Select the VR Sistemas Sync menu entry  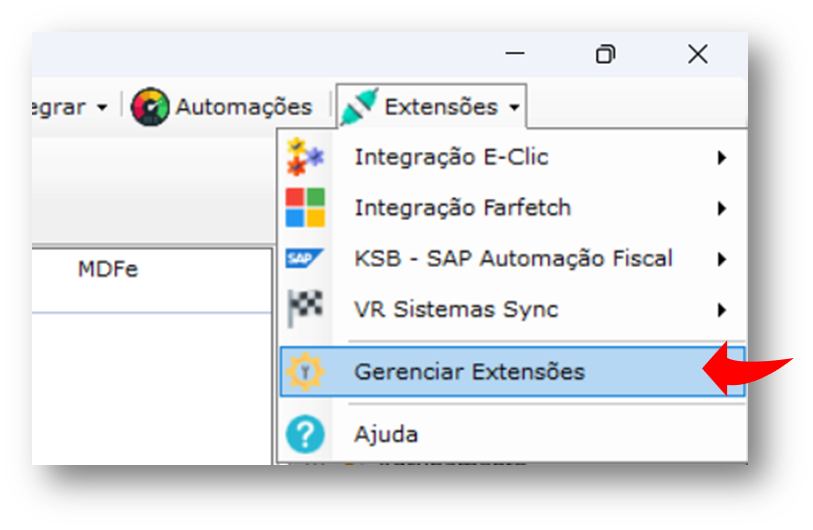(x=512, y=310)
